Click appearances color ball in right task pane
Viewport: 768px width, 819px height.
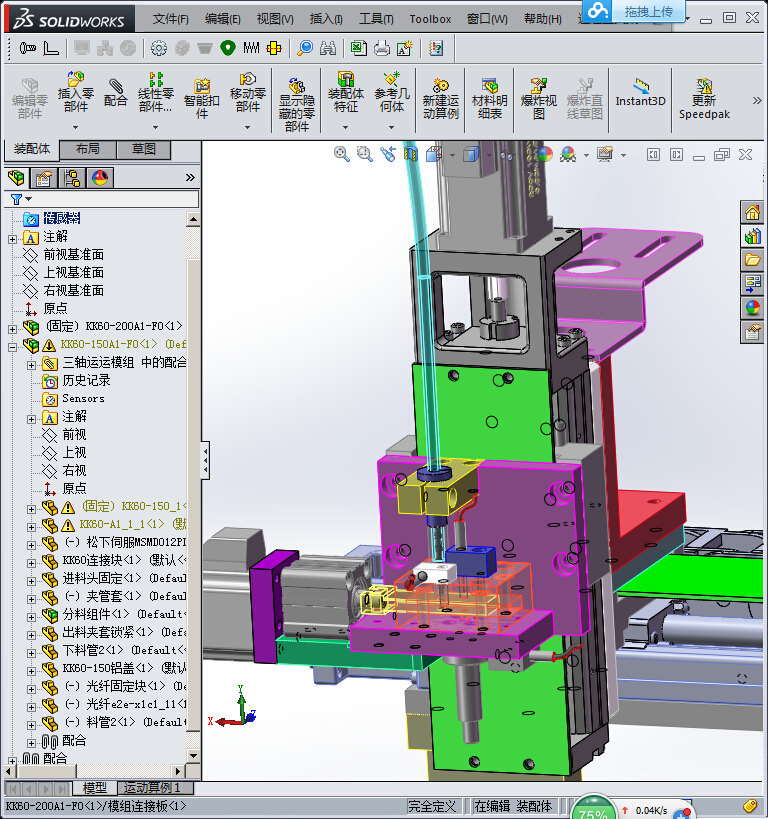(752, 308)
